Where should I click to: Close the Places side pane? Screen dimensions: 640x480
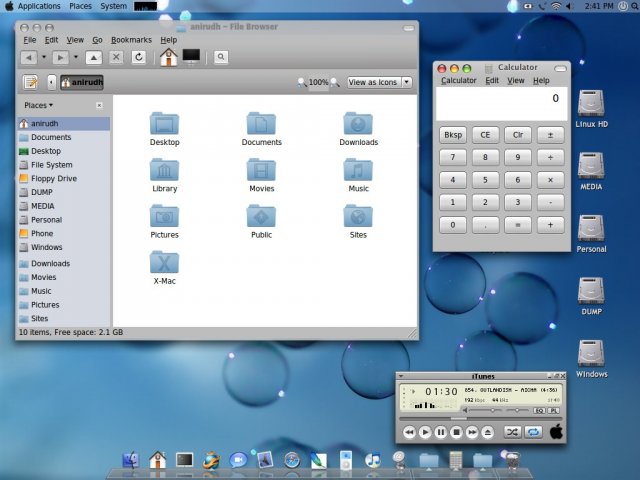(x=99, y=105)
